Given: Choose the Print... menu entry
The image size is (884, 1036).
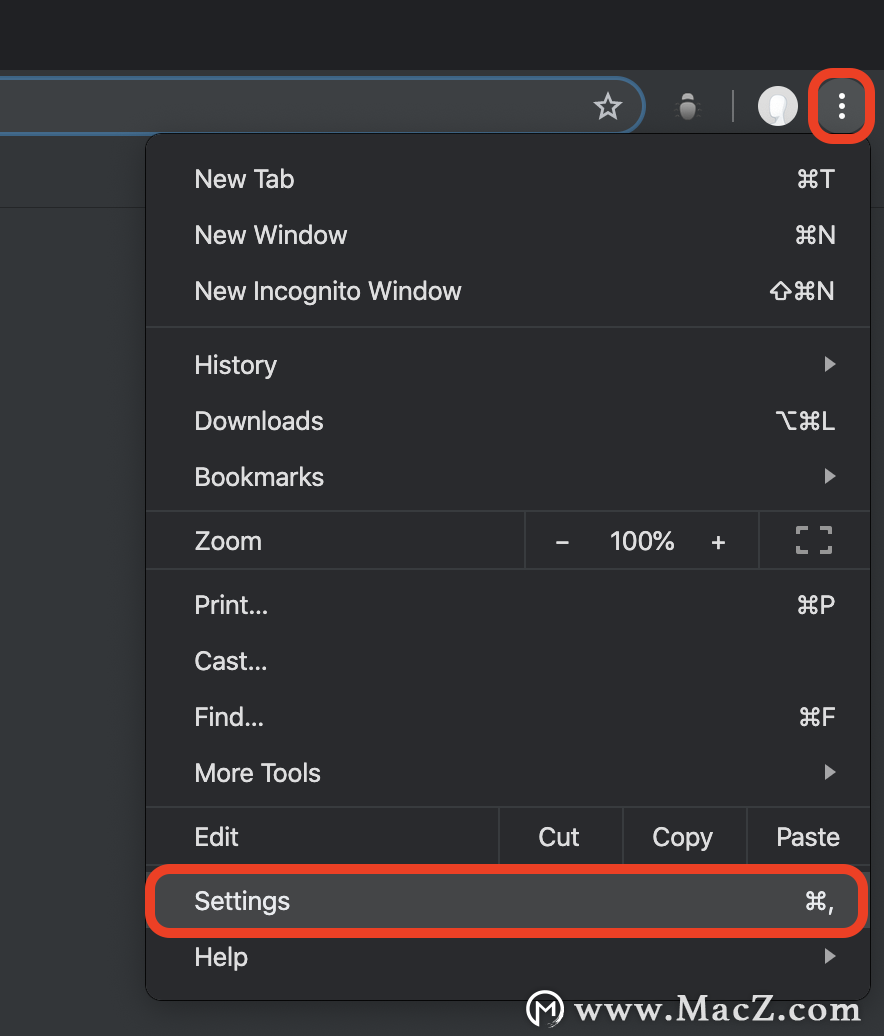Looking at the screenshot, I should click(x=507, y=605).
